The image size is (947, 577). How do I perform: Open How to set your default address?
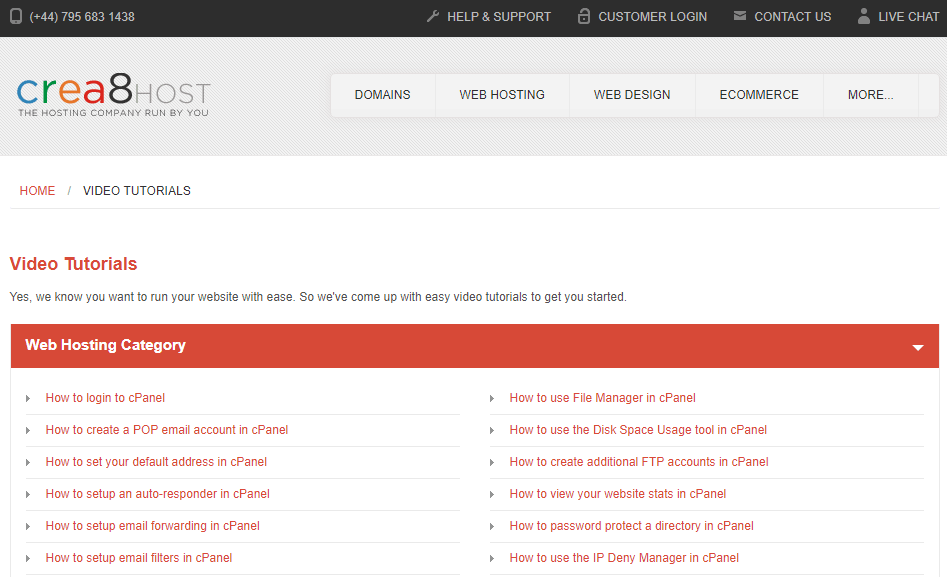156,462
